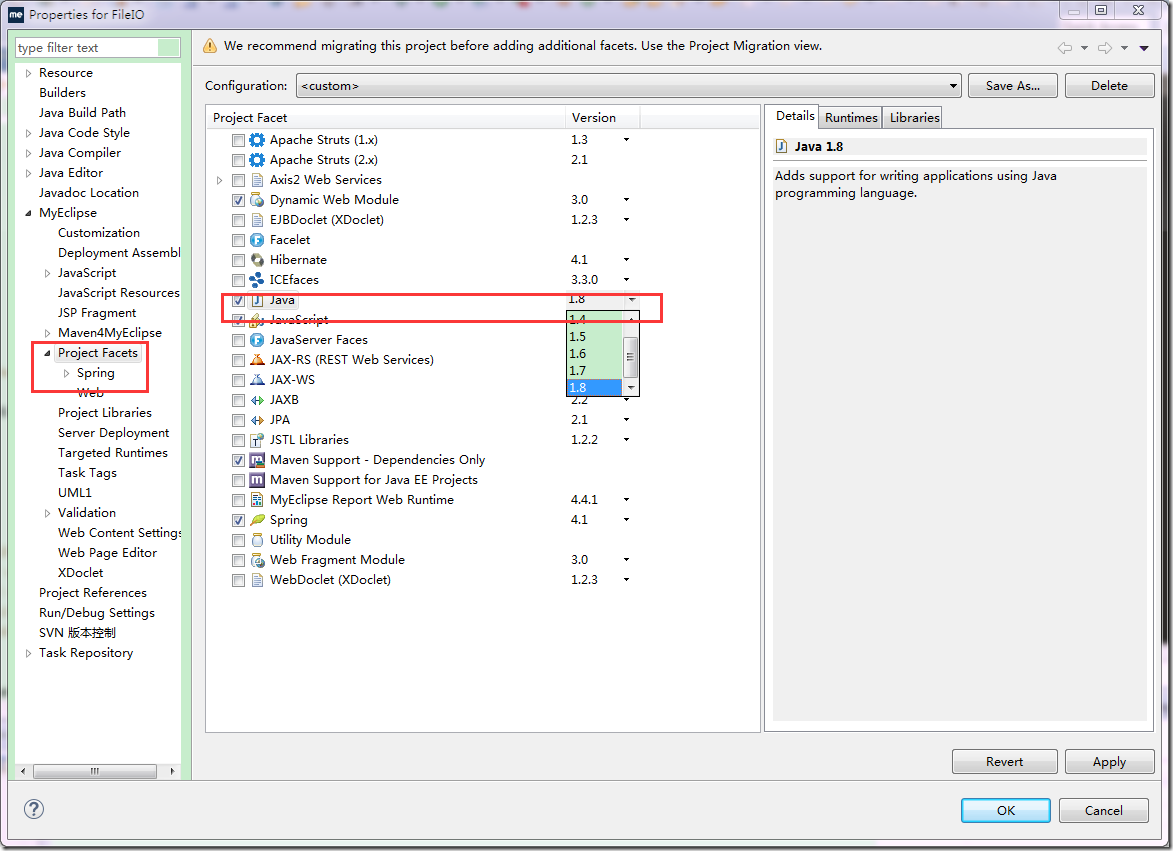Click the JSTL Libraries icon

(257, 440)
